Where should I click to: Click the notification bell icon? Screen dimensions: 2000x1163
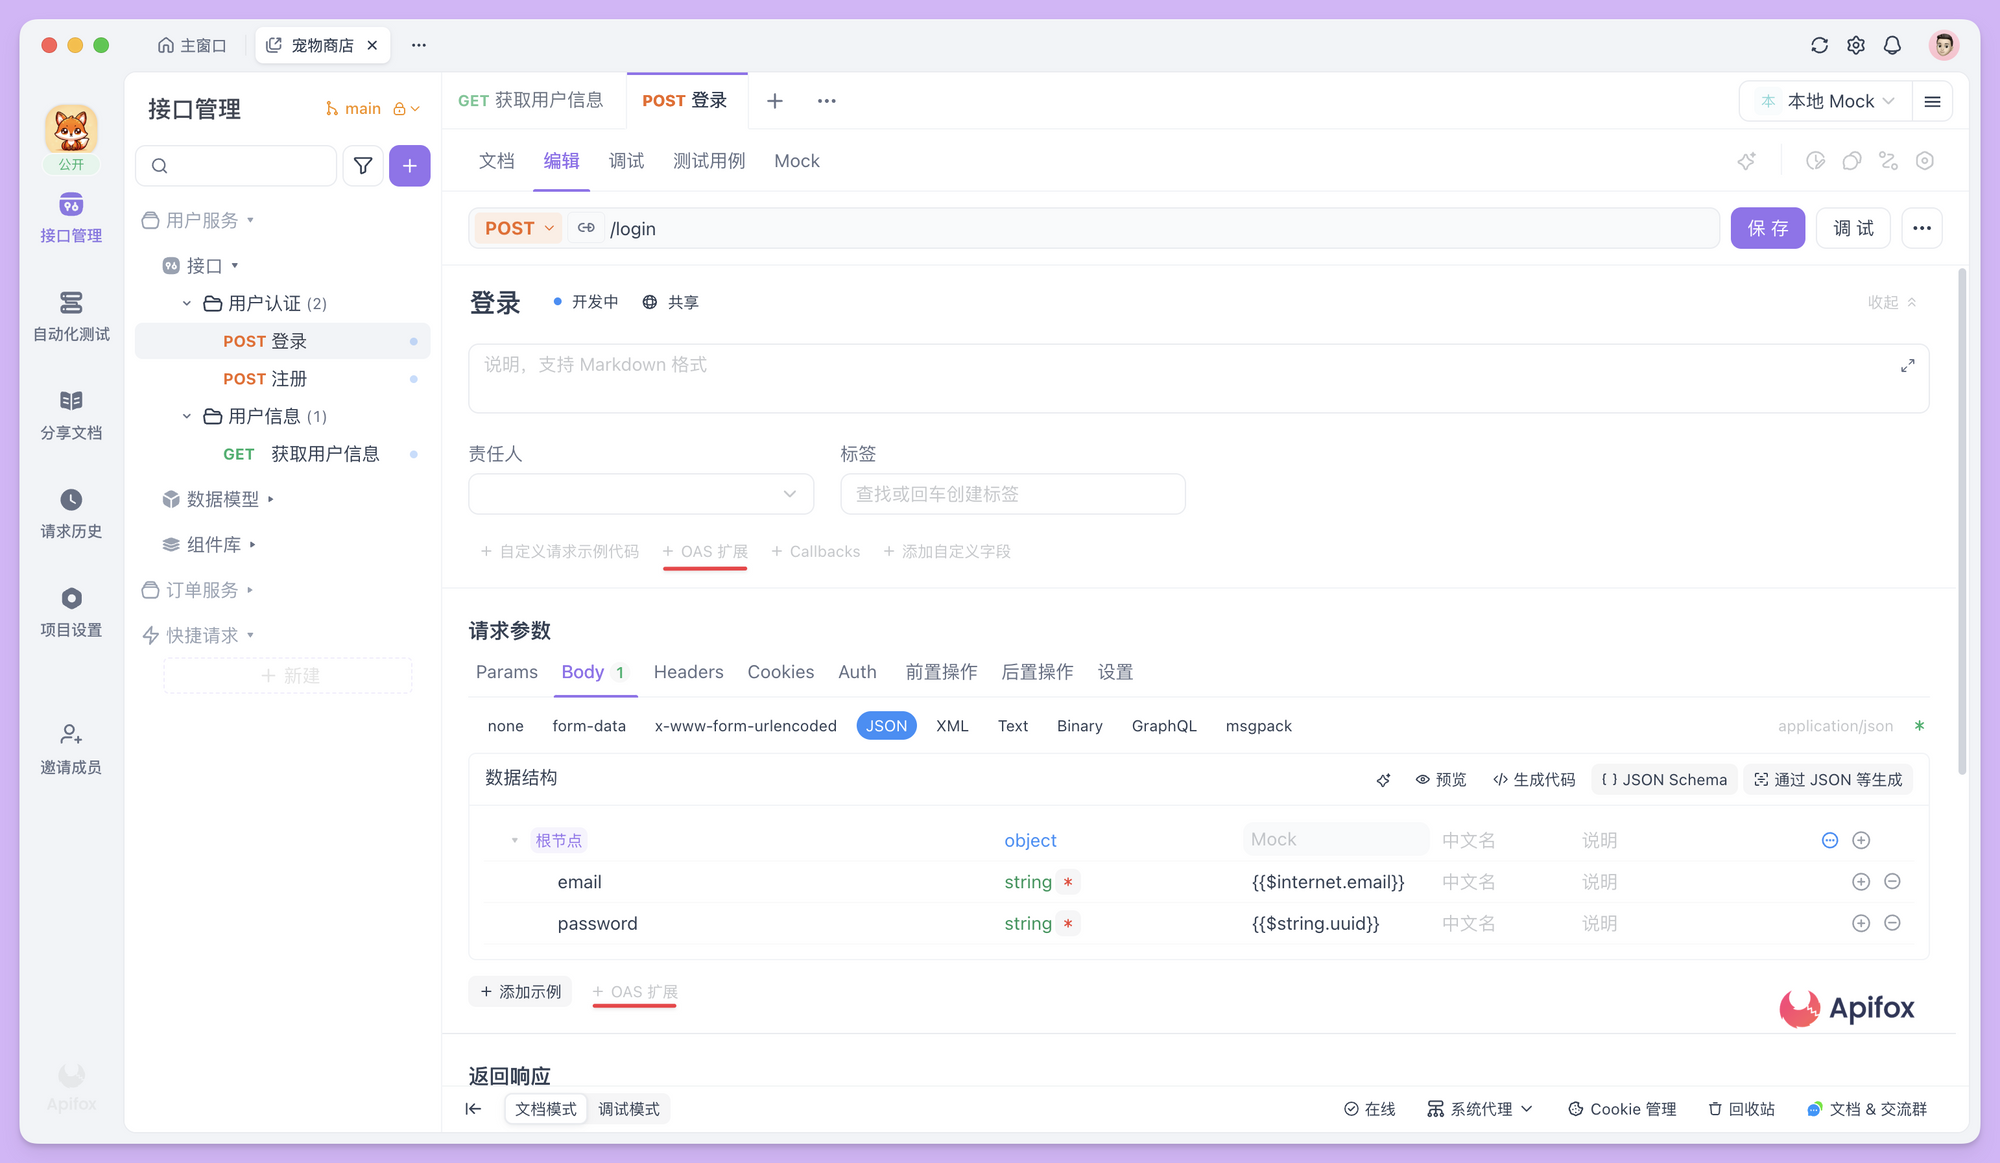pos(1892,45)
